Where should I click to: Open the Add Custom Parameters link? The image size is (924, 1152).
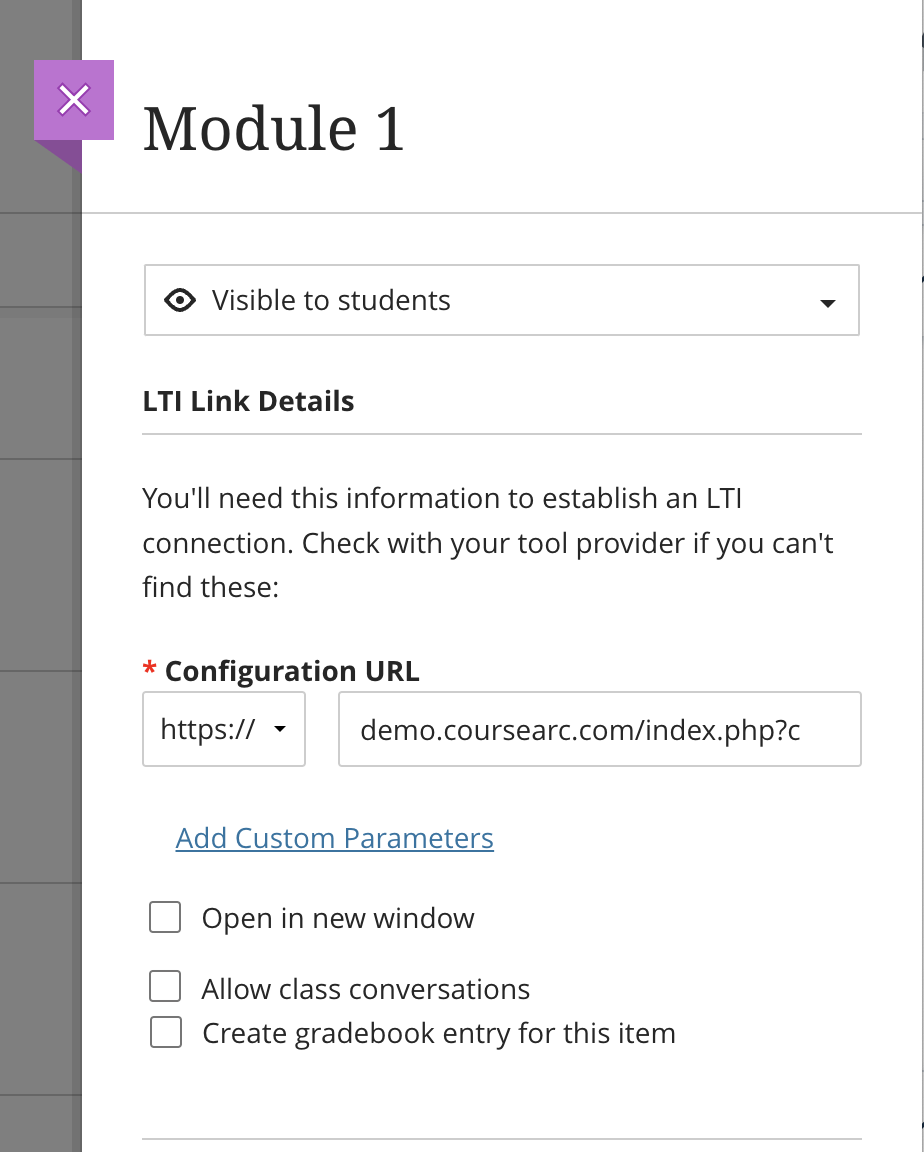[334, 838]
